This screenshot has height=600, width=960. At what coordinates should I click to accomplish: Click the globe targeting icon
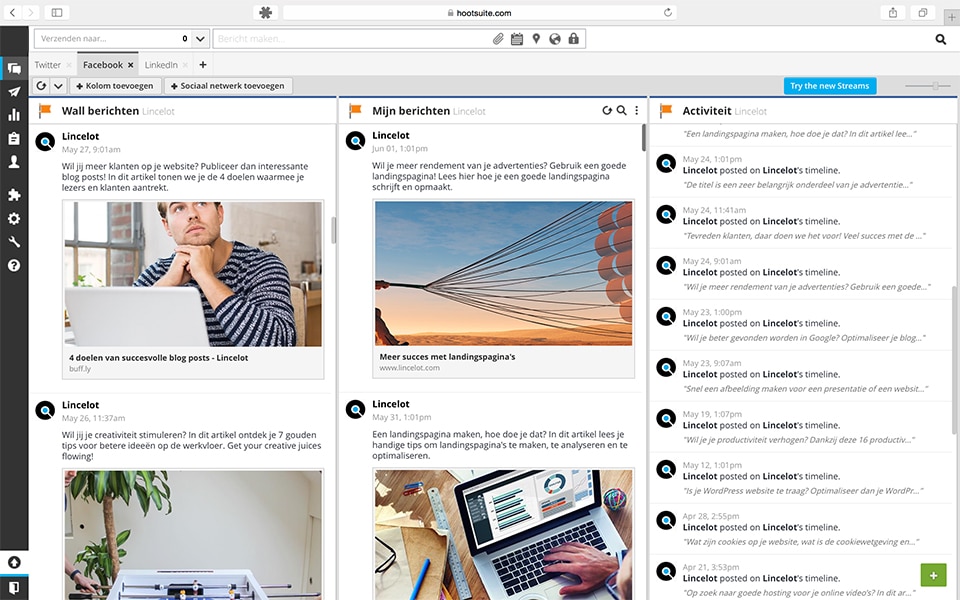tap(555, 39)
